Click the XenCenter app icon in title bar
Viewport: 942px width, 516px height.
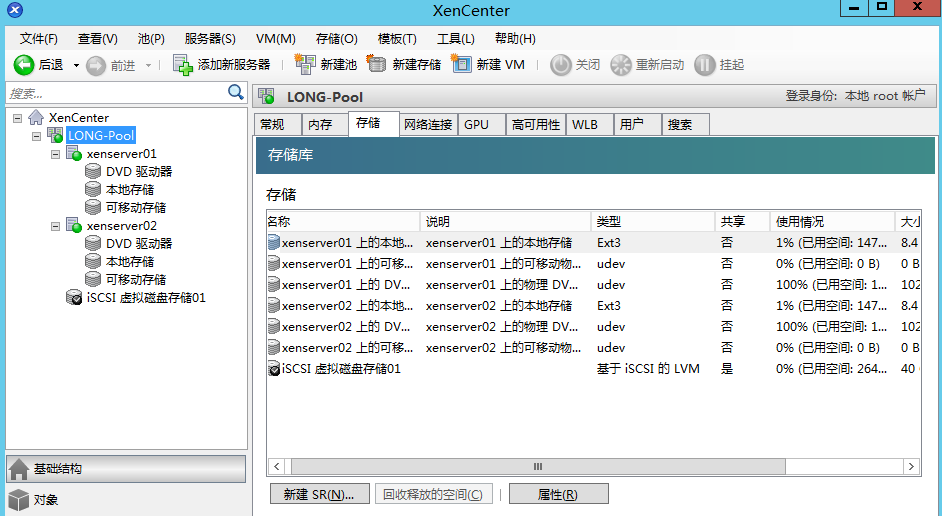(x=15, y=10)
